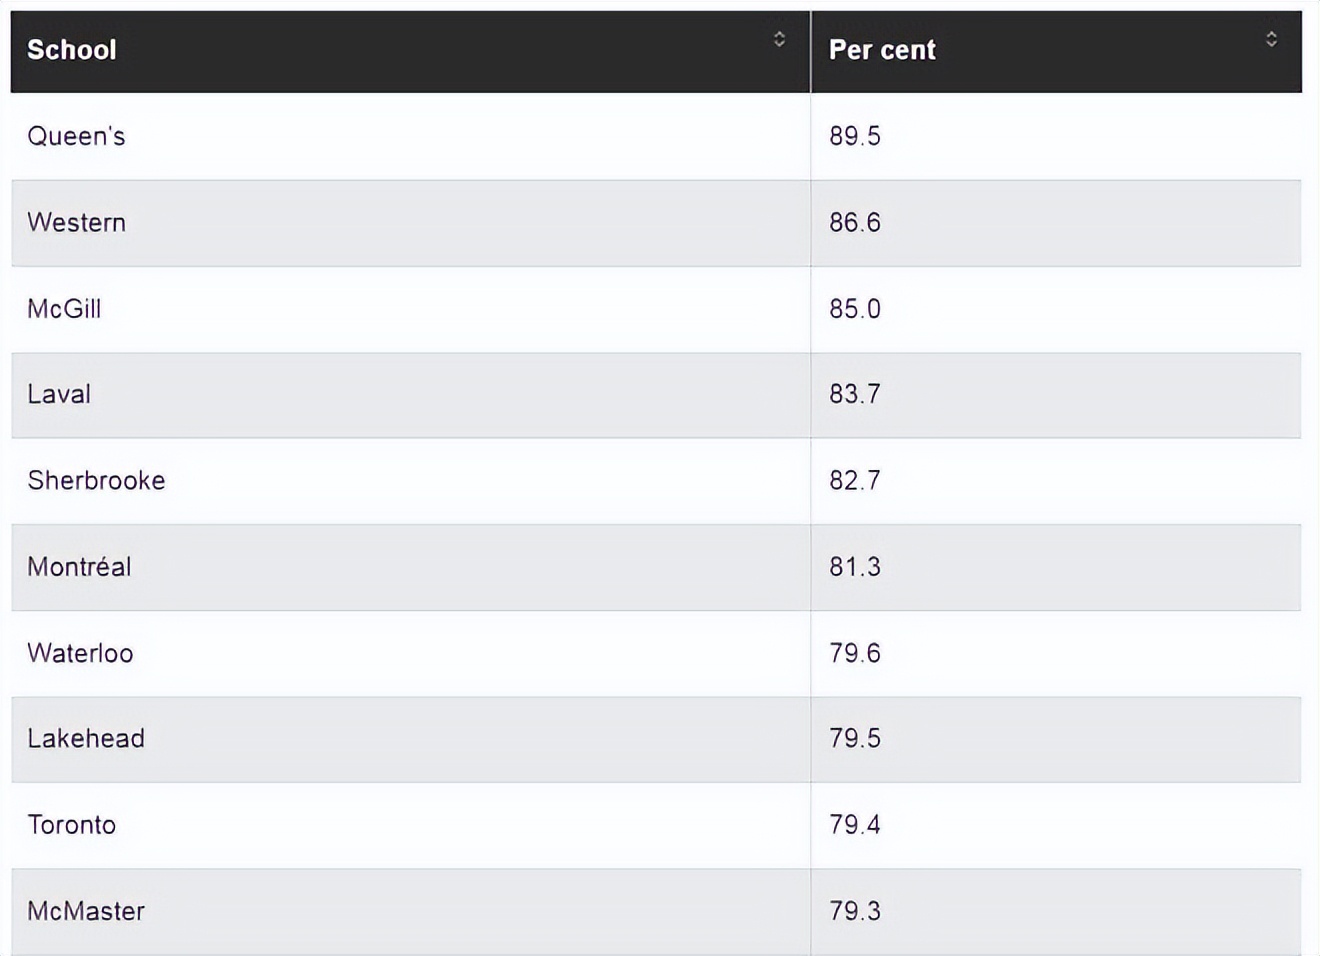Click the 89.5 percentage value

pos(855,136)
